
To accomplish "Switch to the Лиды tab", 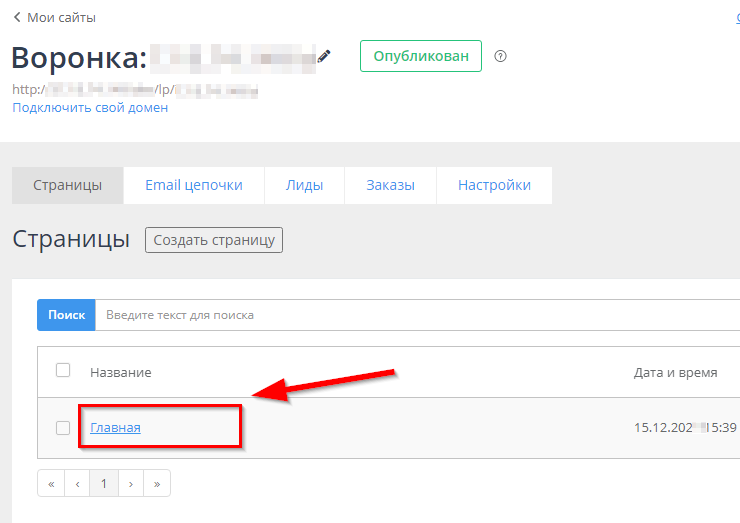I will pyautogui.click(x=304, y=185).
